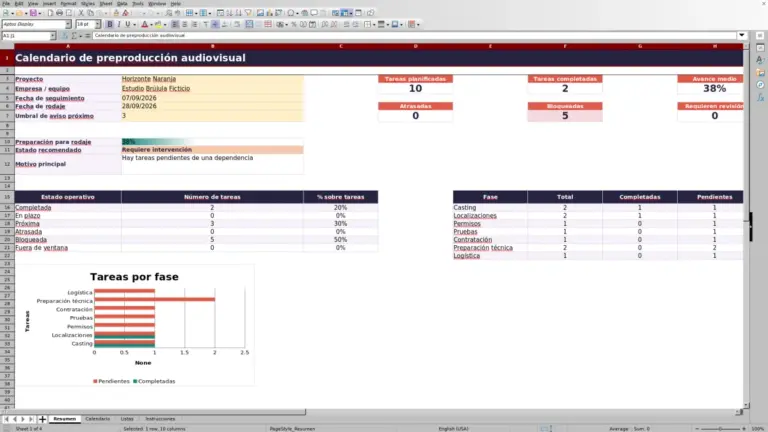The height and width of the screenshot is (432, 768).
Task: Switch to the Instrucciones sheet tab
Action: [x=160, y=419]
